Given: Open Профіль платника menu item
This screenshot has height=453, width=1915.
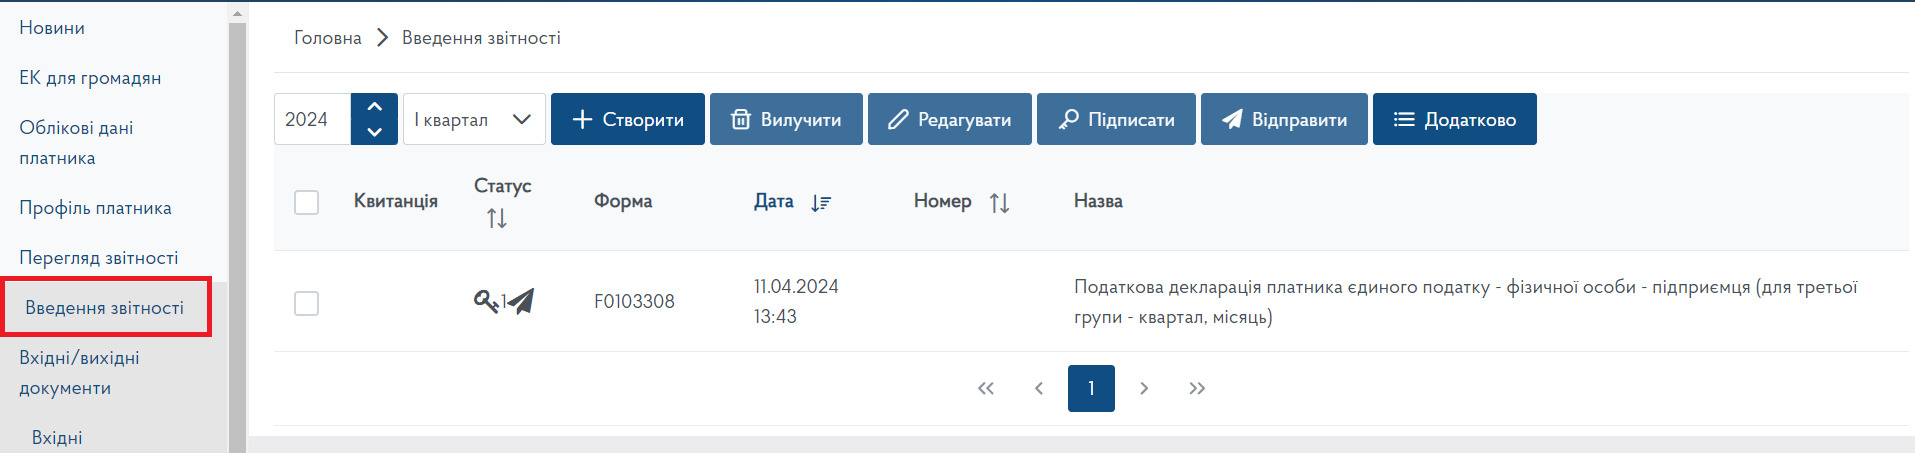Looking at the screenshot, I should tap(95, 208).
